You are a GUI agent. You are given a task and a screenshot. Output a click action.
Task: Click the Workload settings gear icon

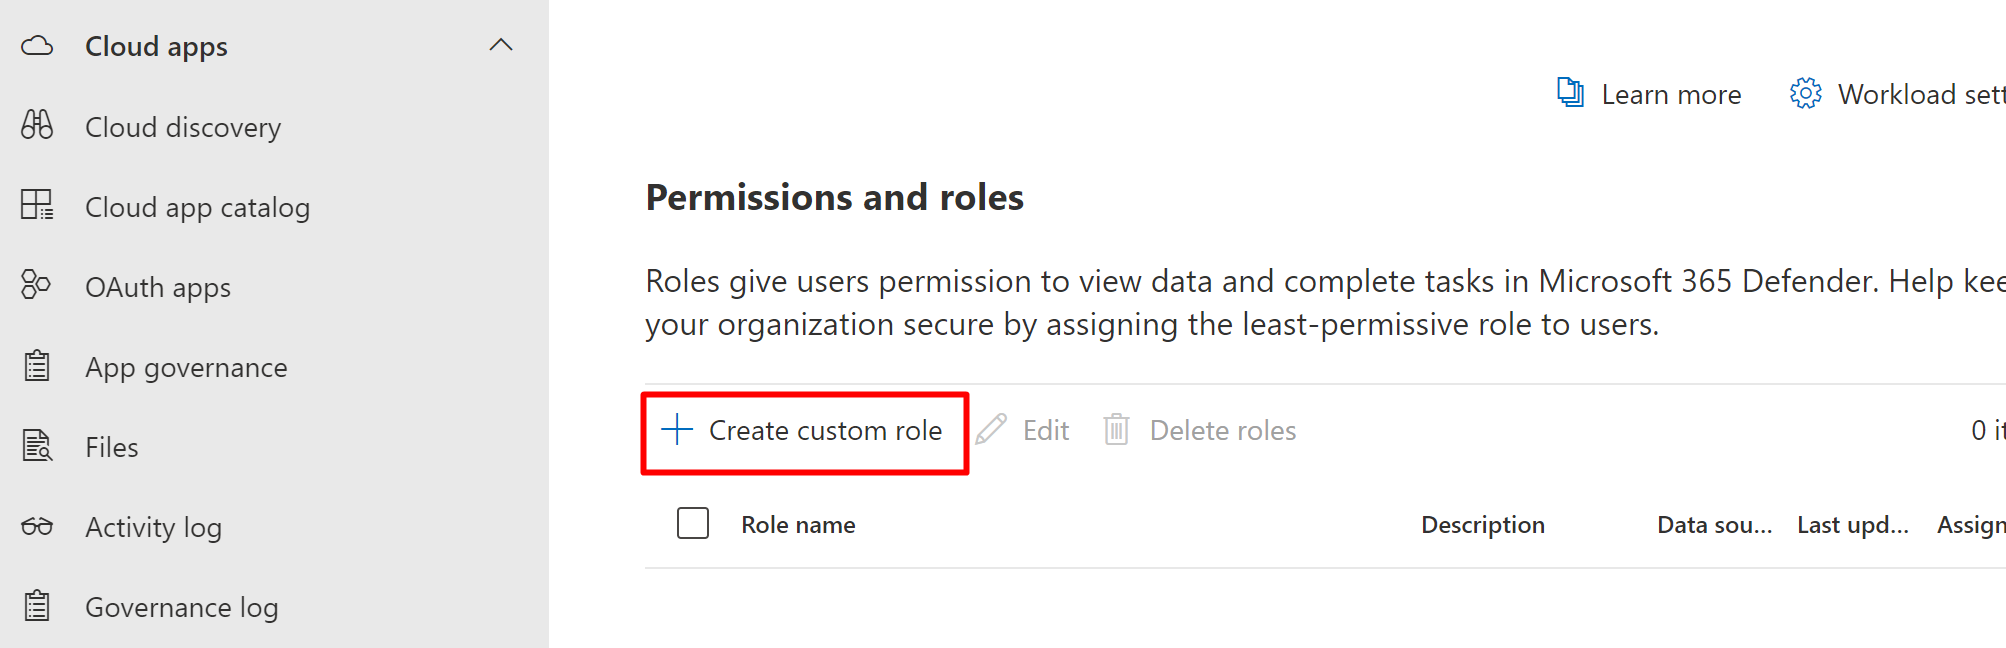[x=1805, y=94]
